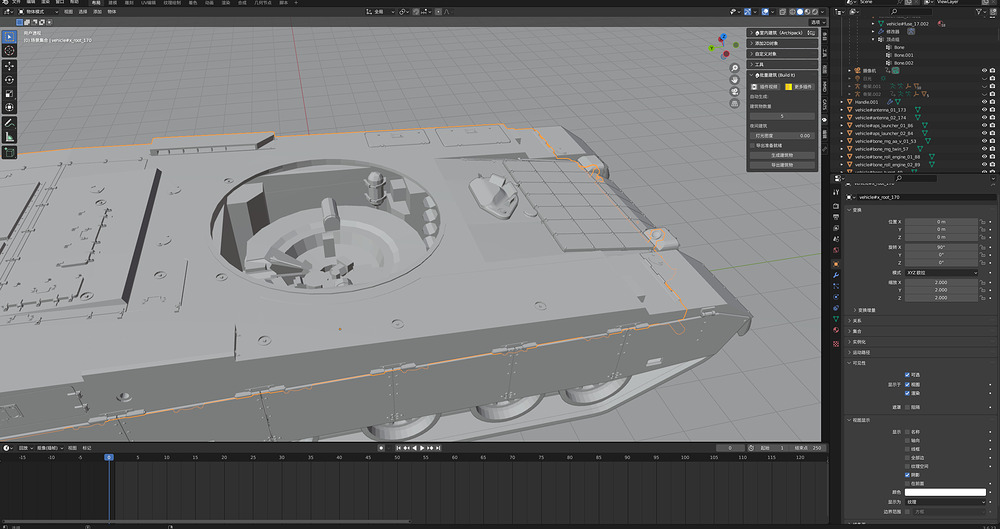Click the white object color swatch
The height and width of the screenshot is (529, 1000).
pos(945,492)
